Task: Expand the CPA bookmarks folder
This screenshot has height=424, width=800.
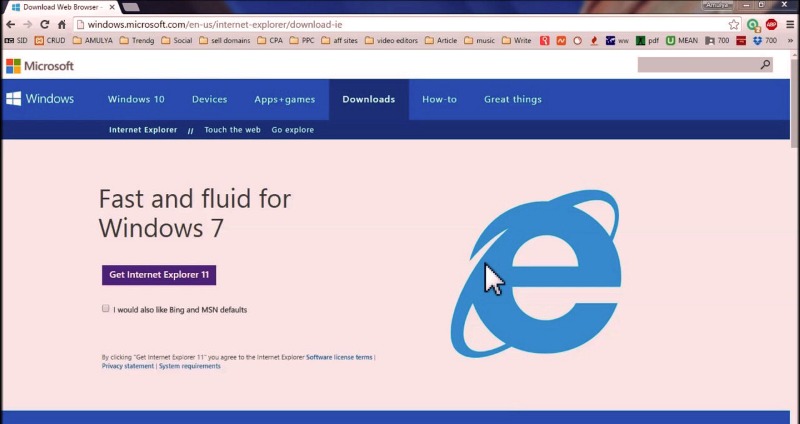Action: pos(270,40)
